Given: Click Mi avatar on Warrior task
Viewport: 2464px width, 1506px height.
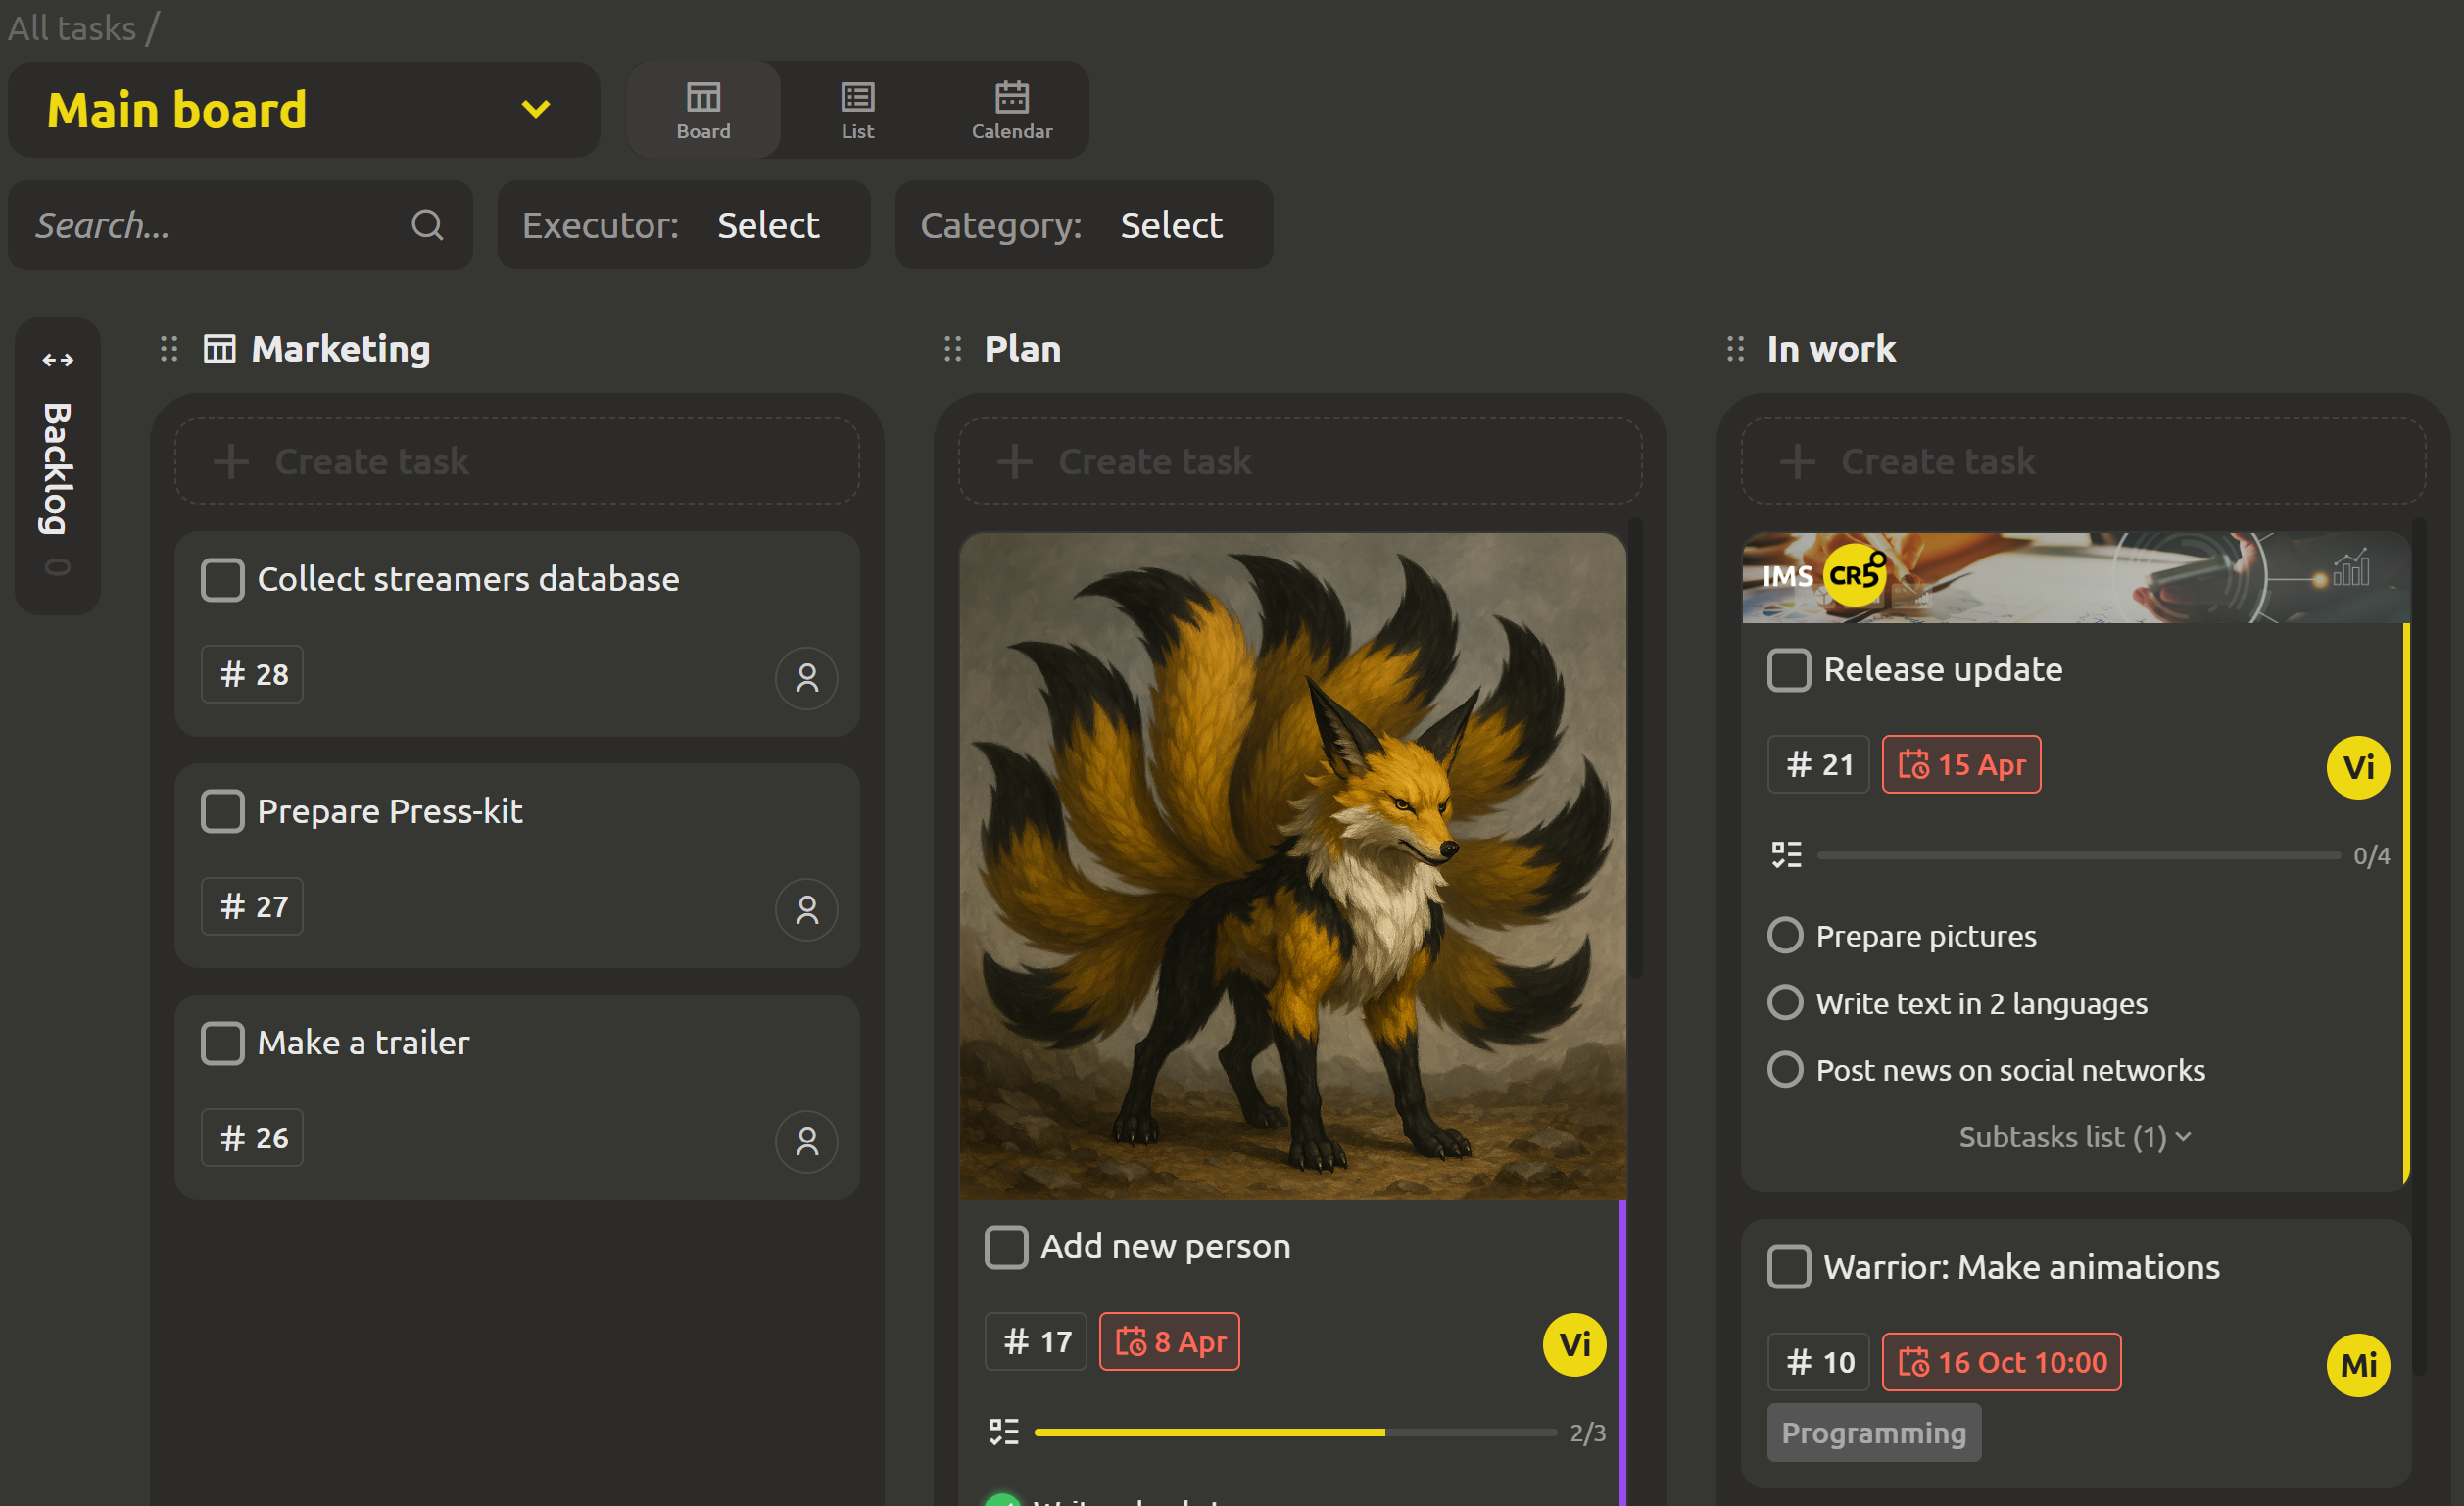Looking at the screenshot, I should [2359, 1365].
